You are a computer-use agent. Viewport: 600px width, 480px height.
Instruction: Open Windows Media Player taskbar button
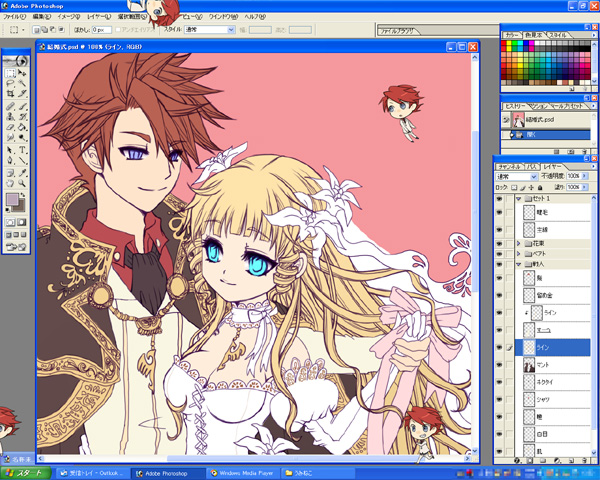(243, 473)
